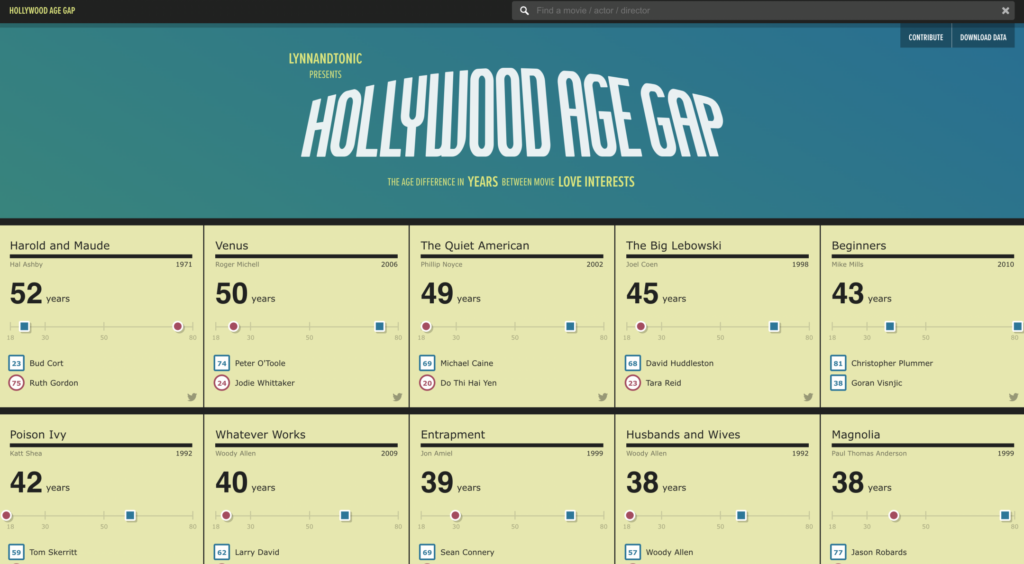
Task: Click the Download Data button
Action: (x=983, y=37)
